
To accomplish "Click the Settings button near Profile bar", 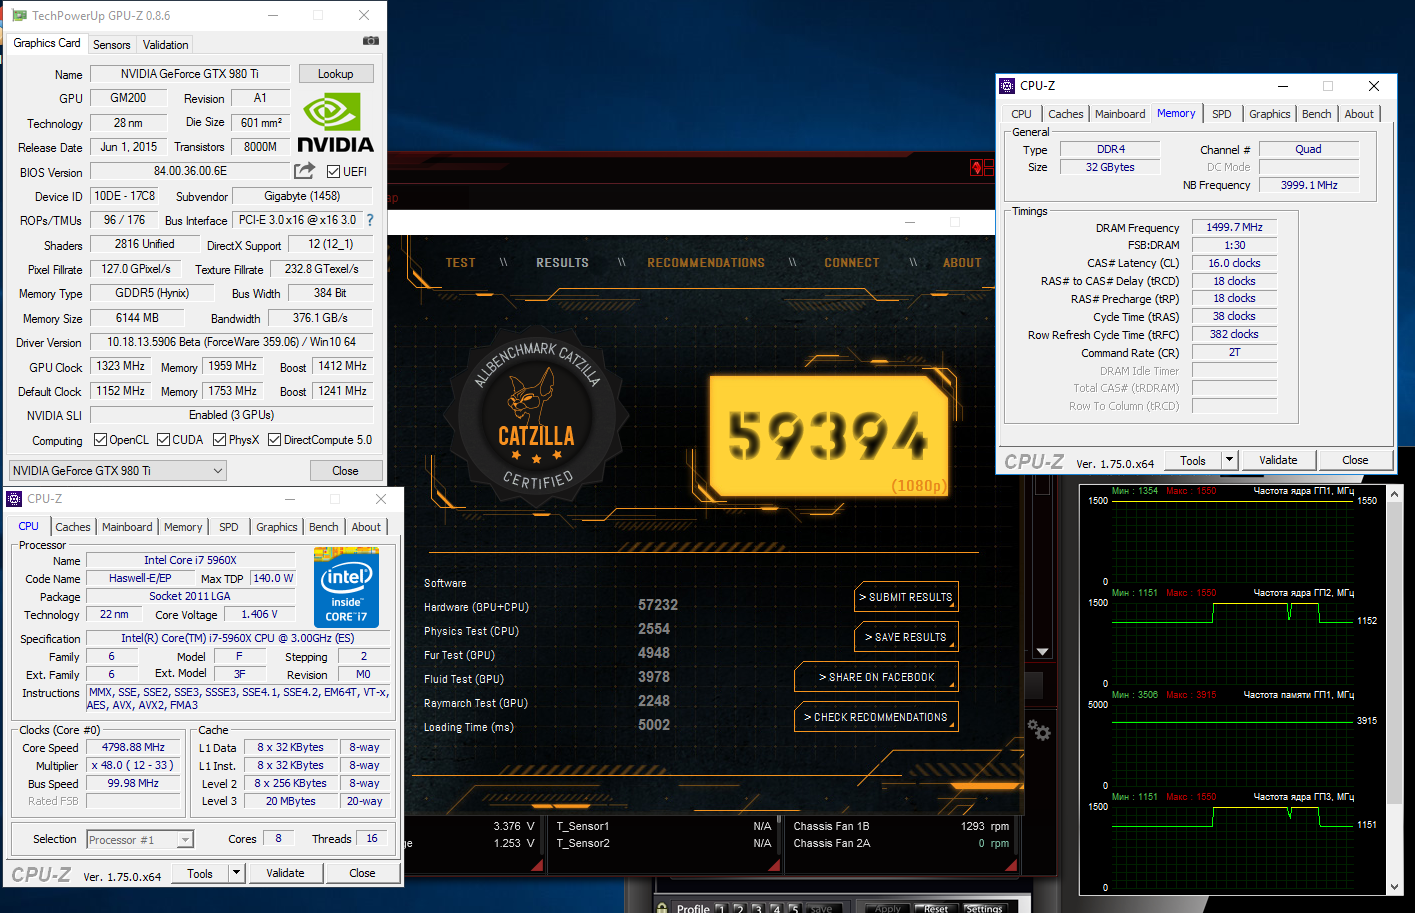I will [x=985, y=908].
